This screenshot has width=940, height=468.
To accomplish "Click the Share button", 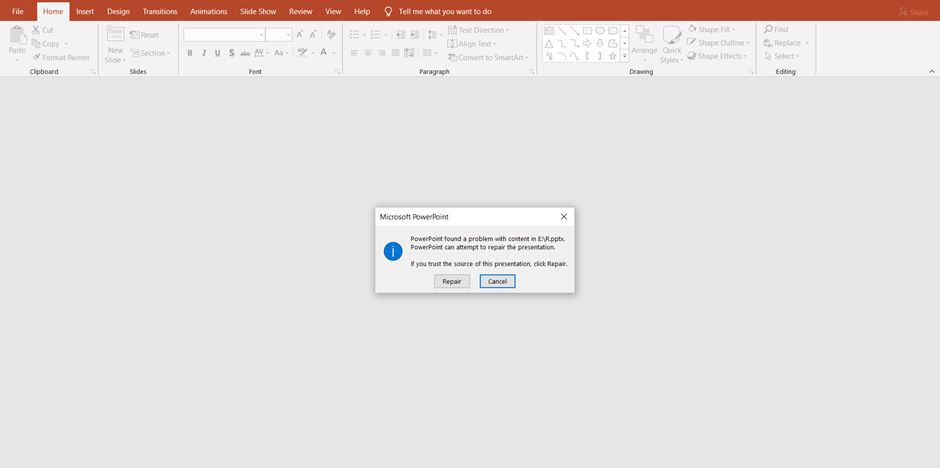I will (x=913, y=12).
